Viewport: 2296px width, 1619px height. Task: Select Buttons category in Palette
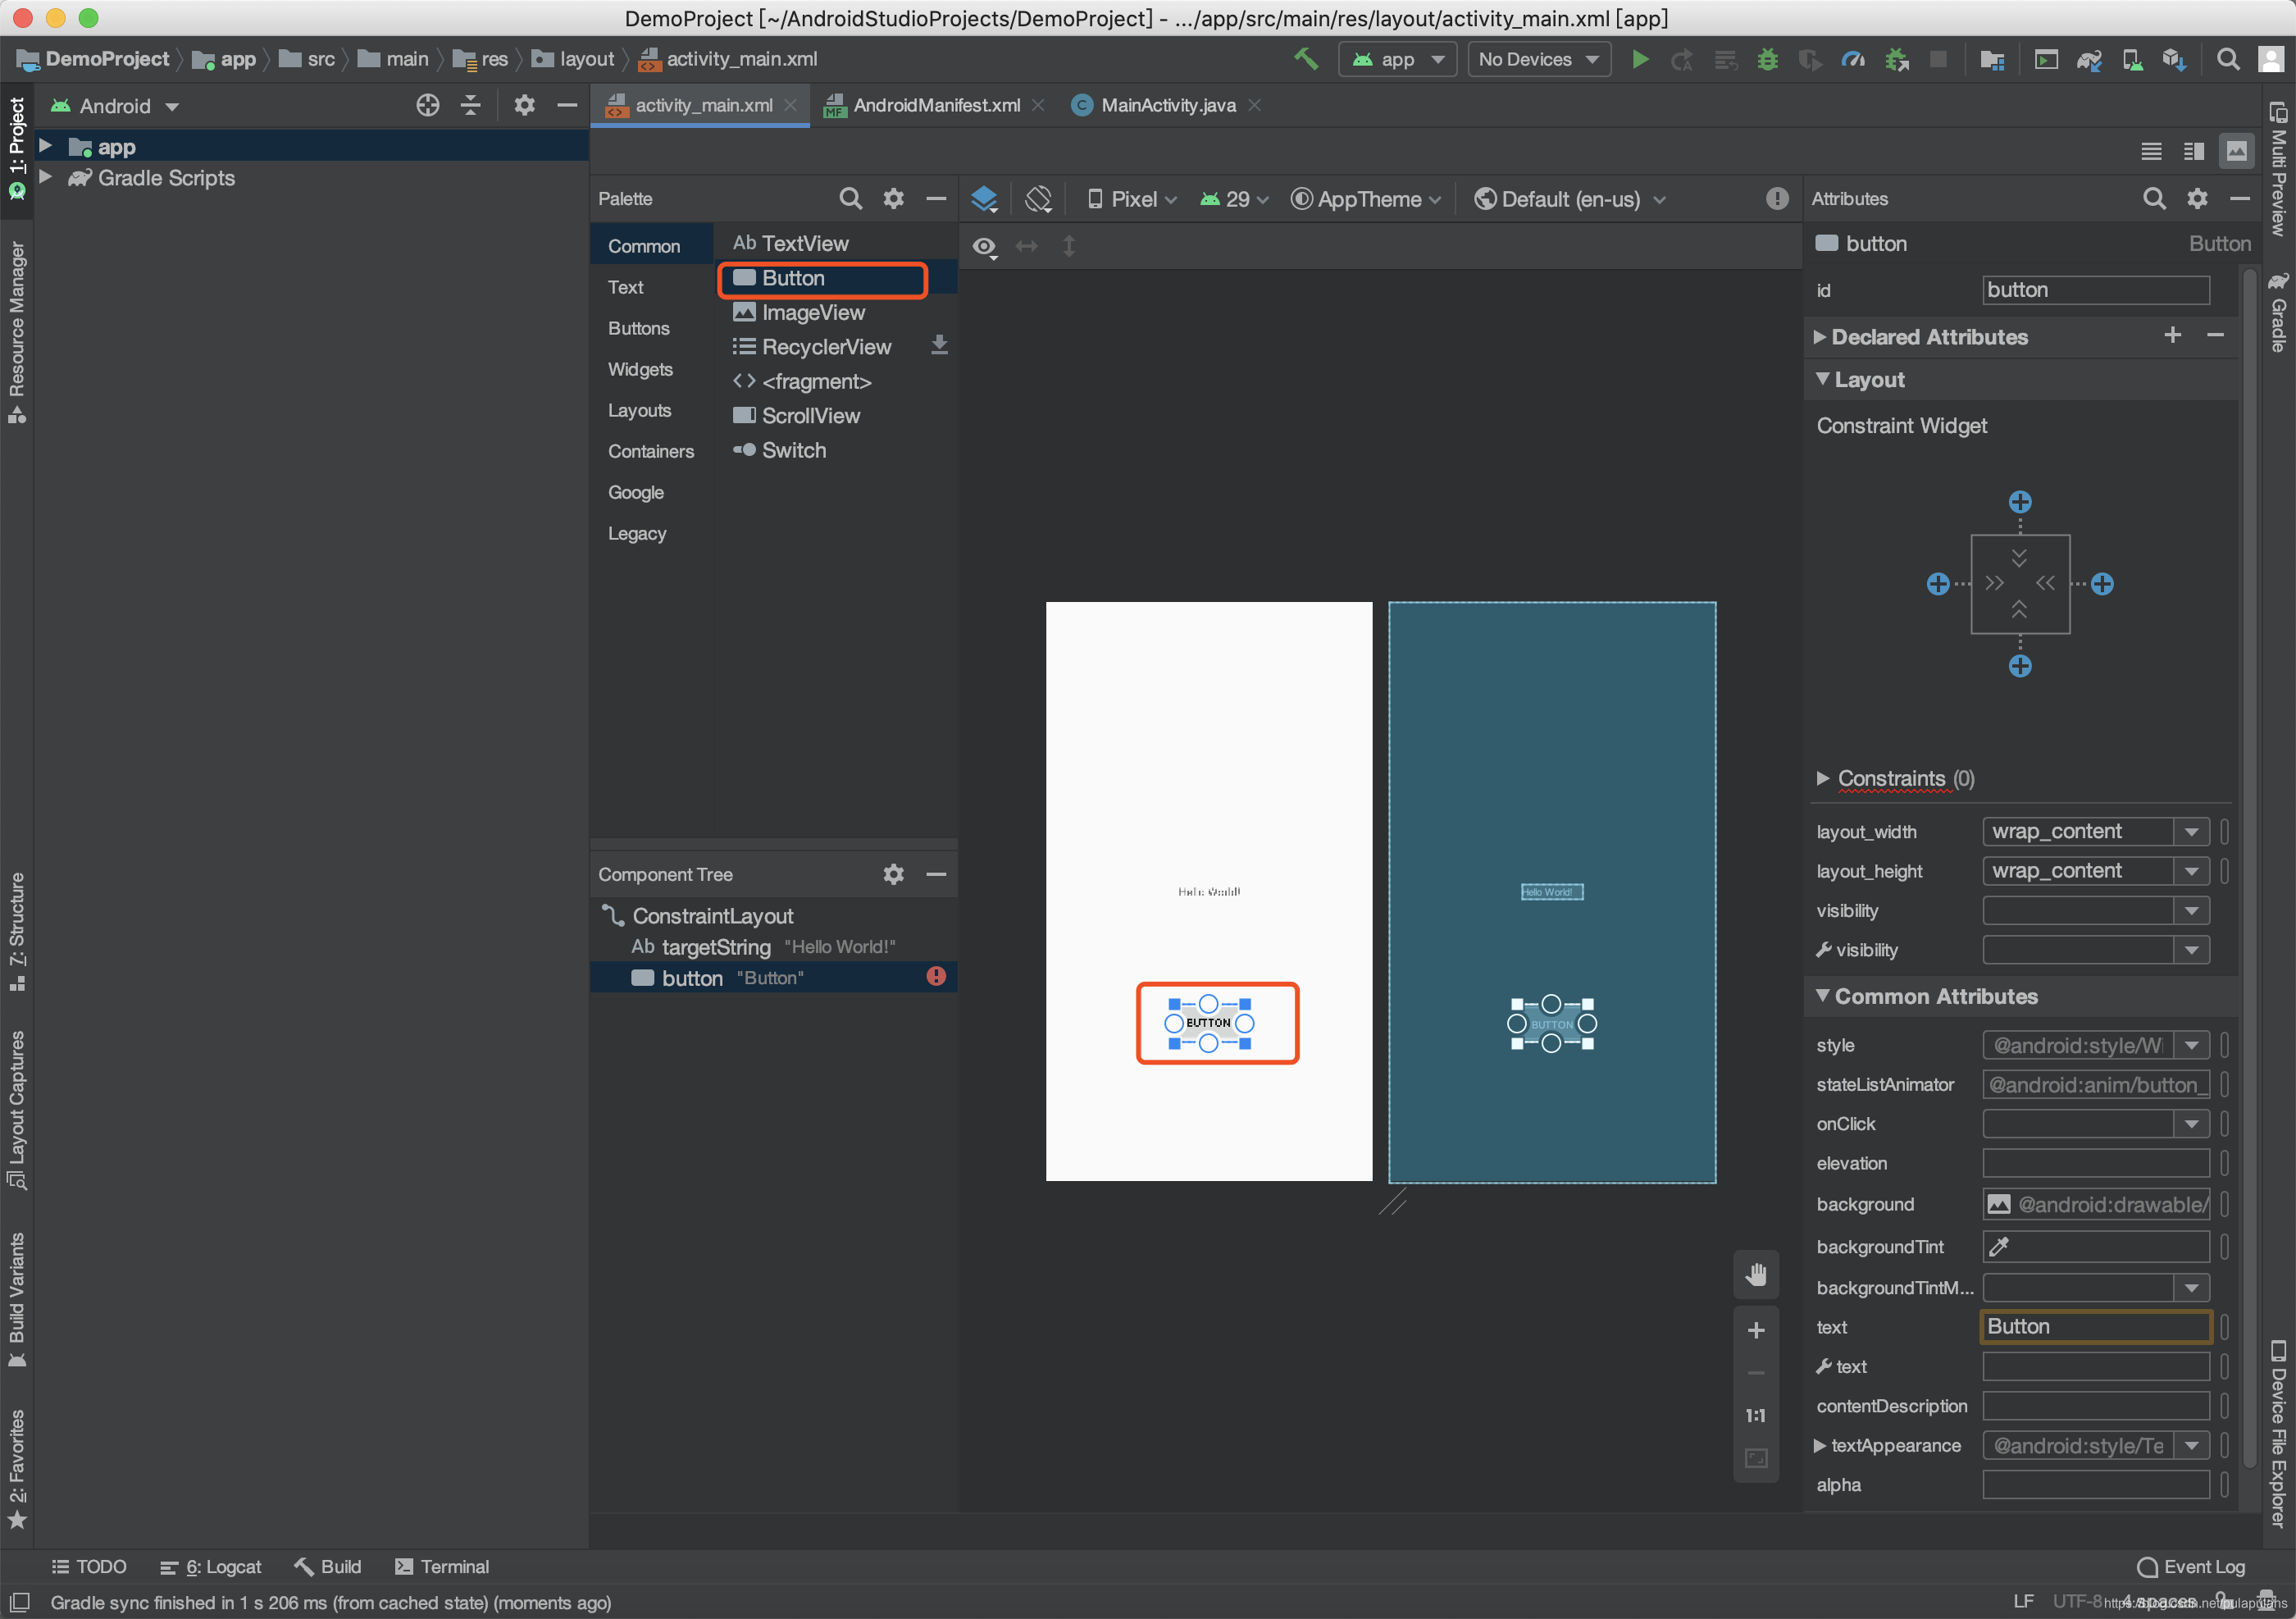click(637, 328)
